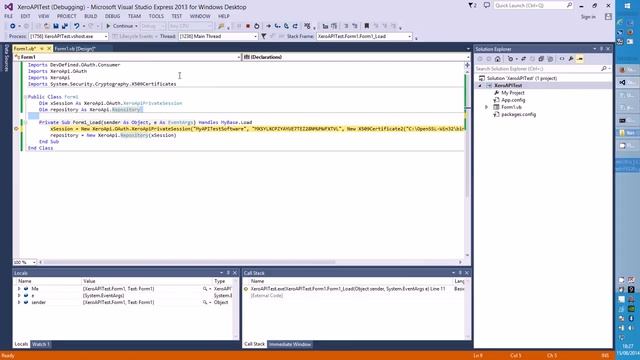The height and width of the screenshot is (360, 640).
Task: Open the WINDOW menu
Action: pos(200,16)
